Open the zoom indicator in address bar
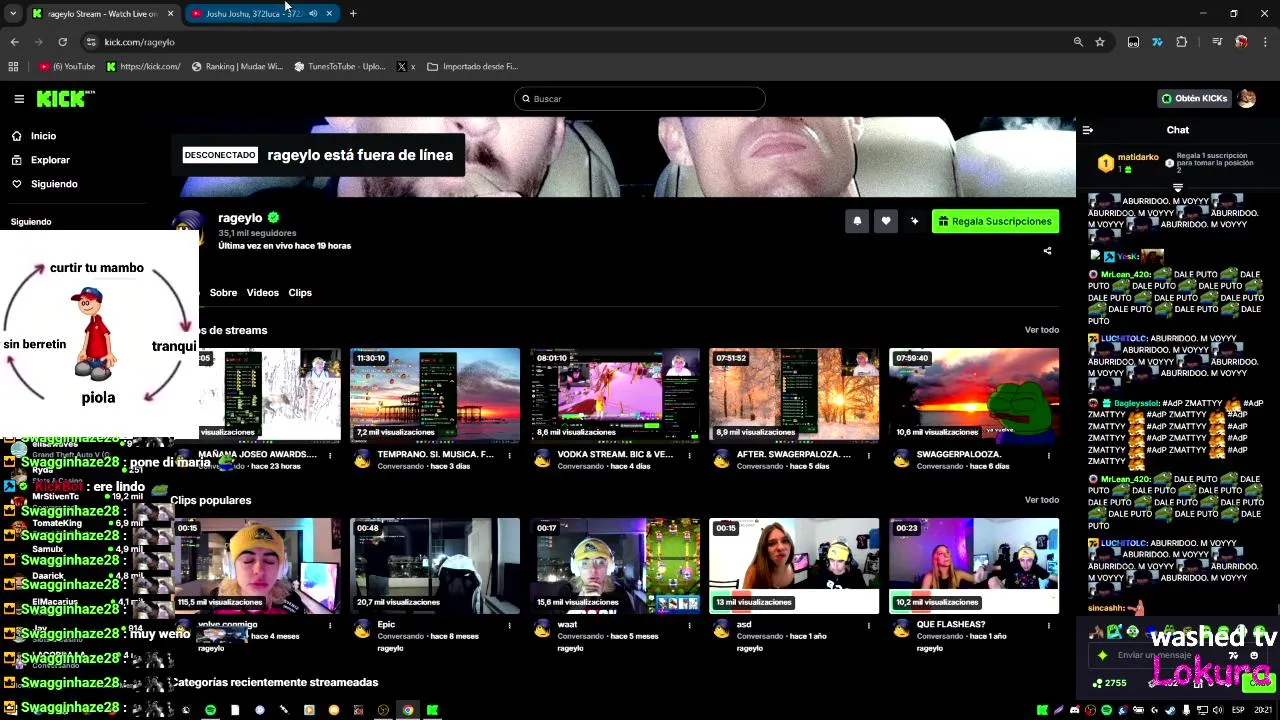Viewport: 1280px width, 720px height. [x=1078, y=42]
